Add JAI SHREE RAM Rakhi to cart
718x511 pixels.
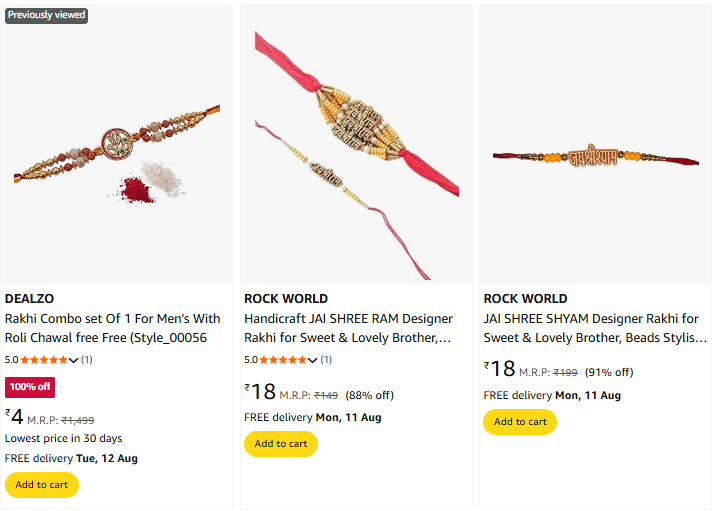coord(281,444)
